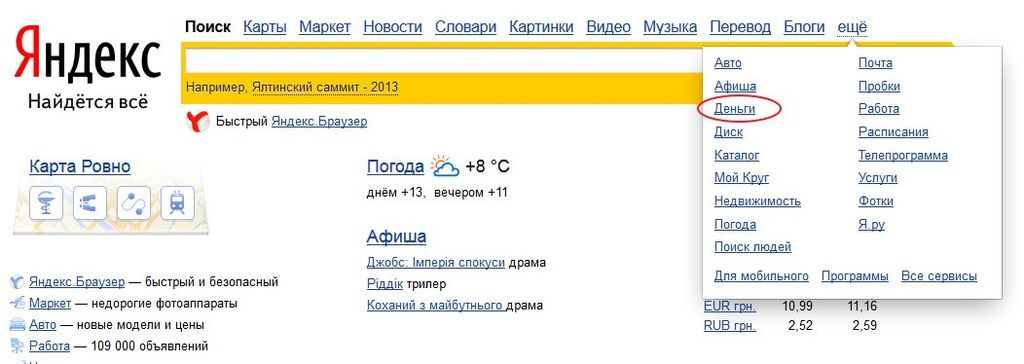Open the Маркет tab
Image resolution: width=1024 pixels, height=364 pixels.
[325, 27]
